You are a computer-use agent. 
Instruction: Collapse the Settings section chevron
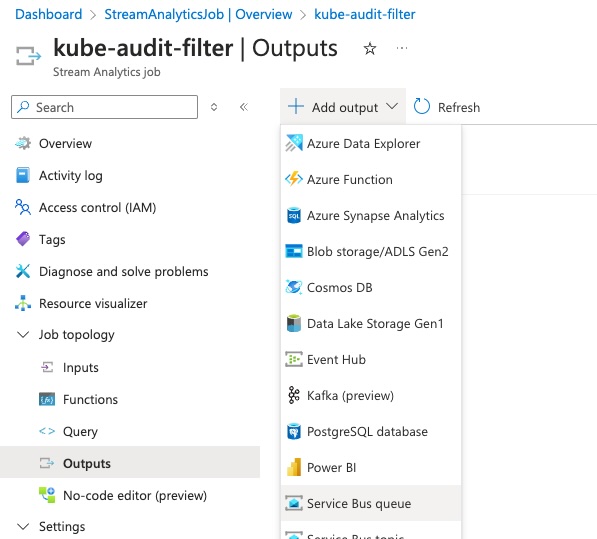[23, 526]
